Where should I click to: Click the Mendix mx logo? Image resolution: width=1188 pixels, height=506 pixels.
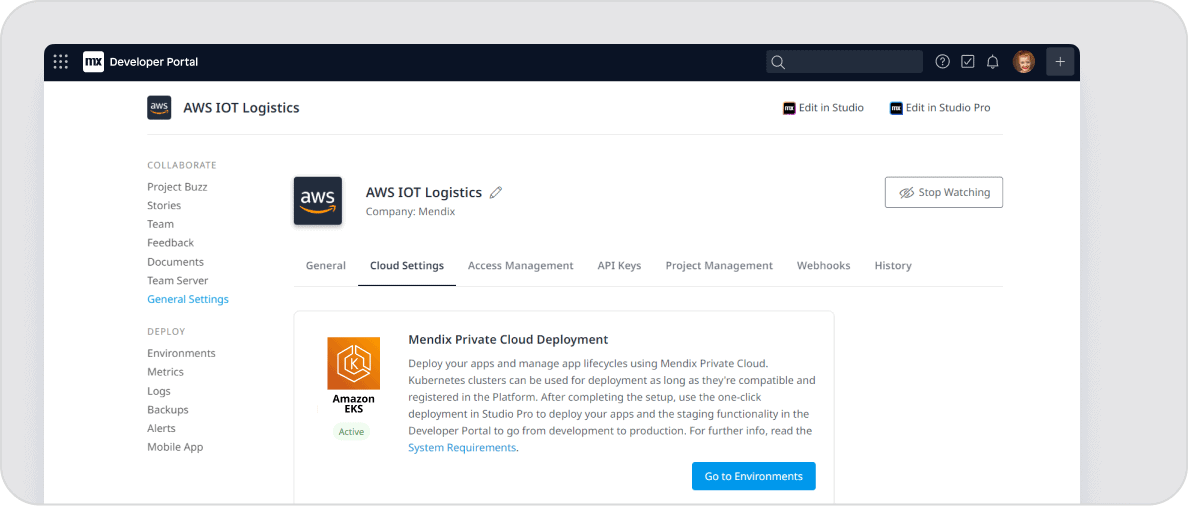(x=93, y=62)
